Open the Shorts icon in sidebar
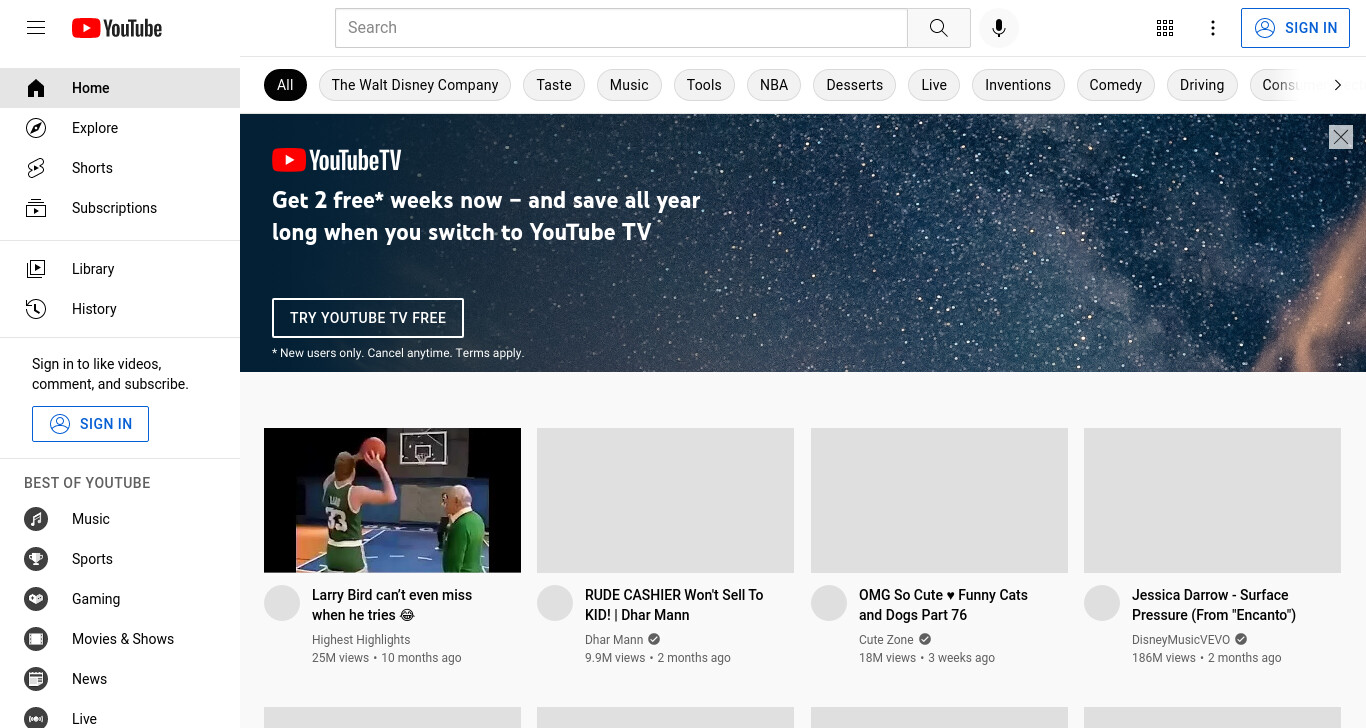The width and height of the screenshot is (1366, 728). pyautogui.click(x=36, y=168)
